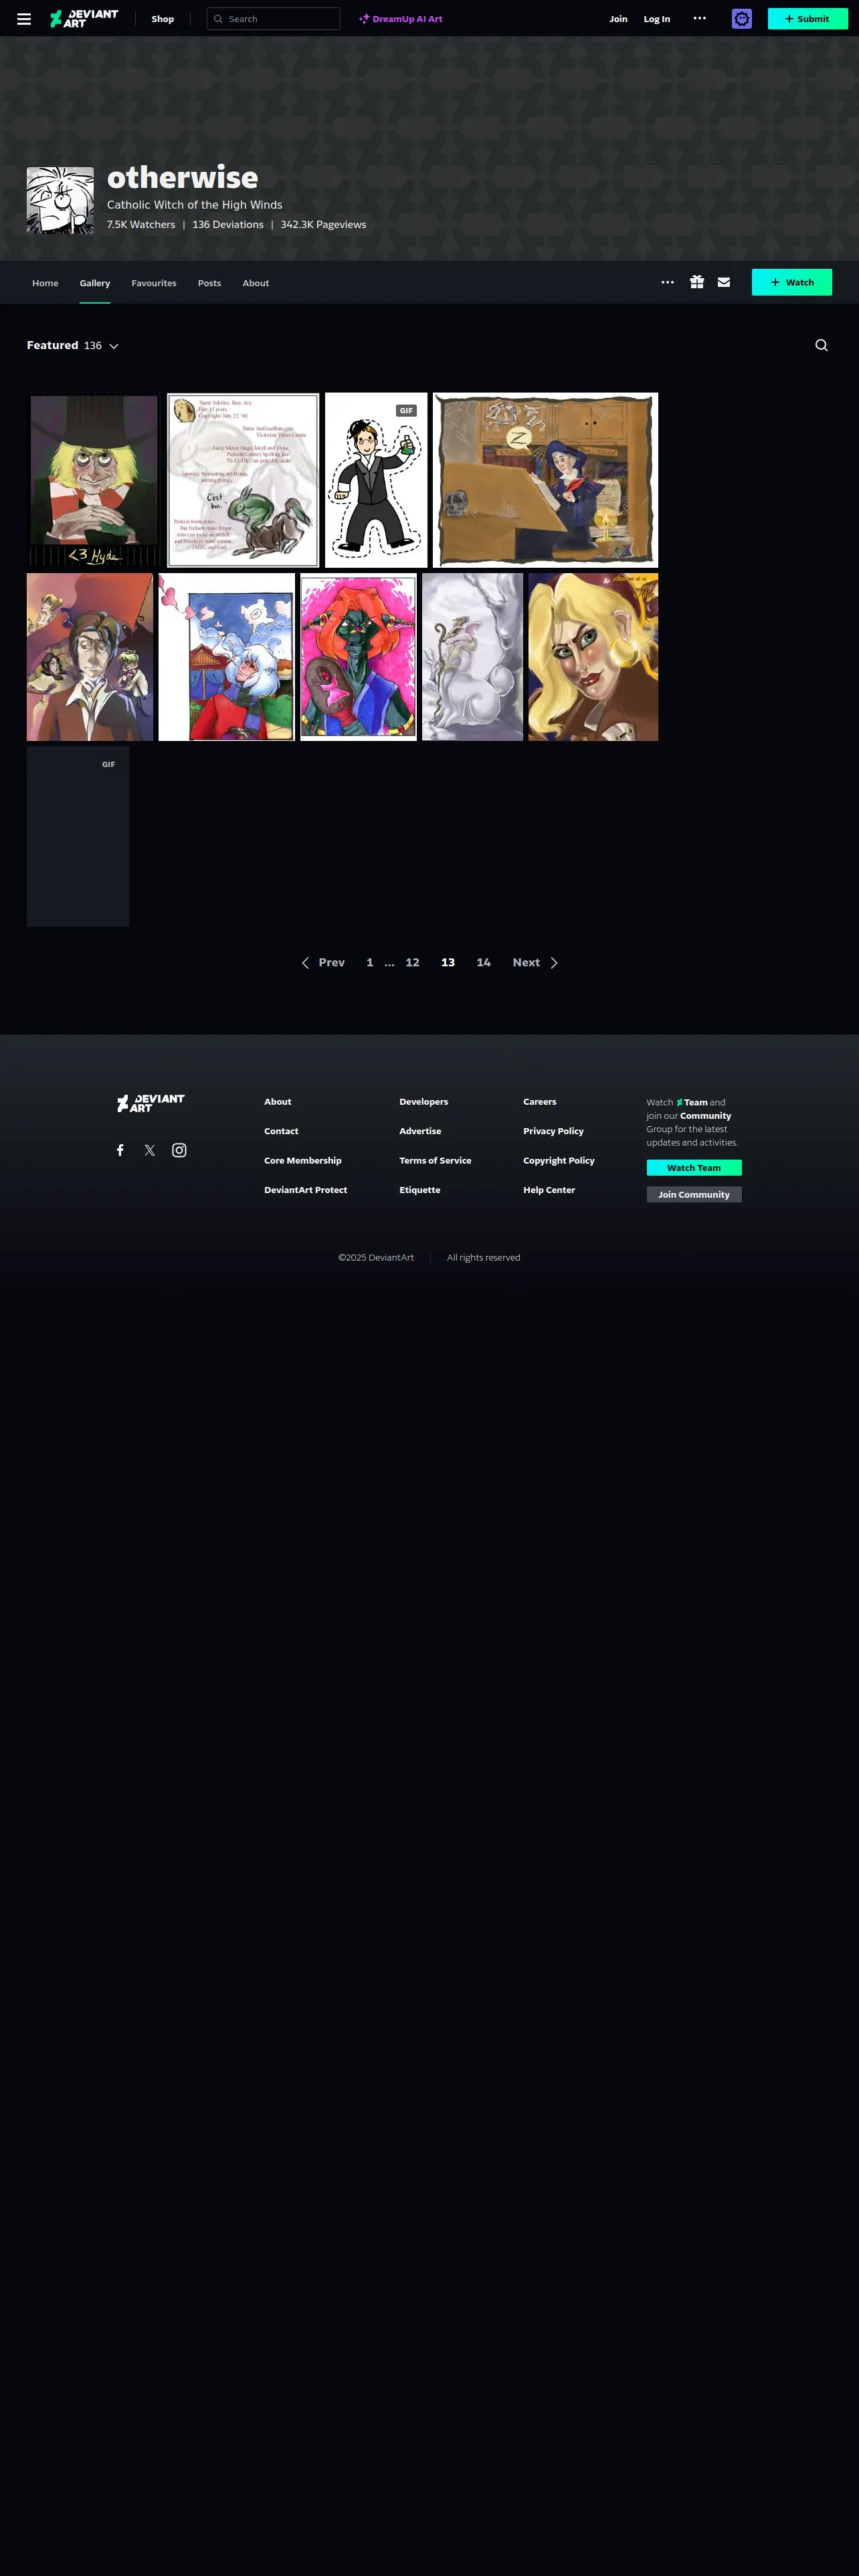This screenshot has height=2576, width=859.
Task: Click the Next page arrow
Action: click(535, 963)
